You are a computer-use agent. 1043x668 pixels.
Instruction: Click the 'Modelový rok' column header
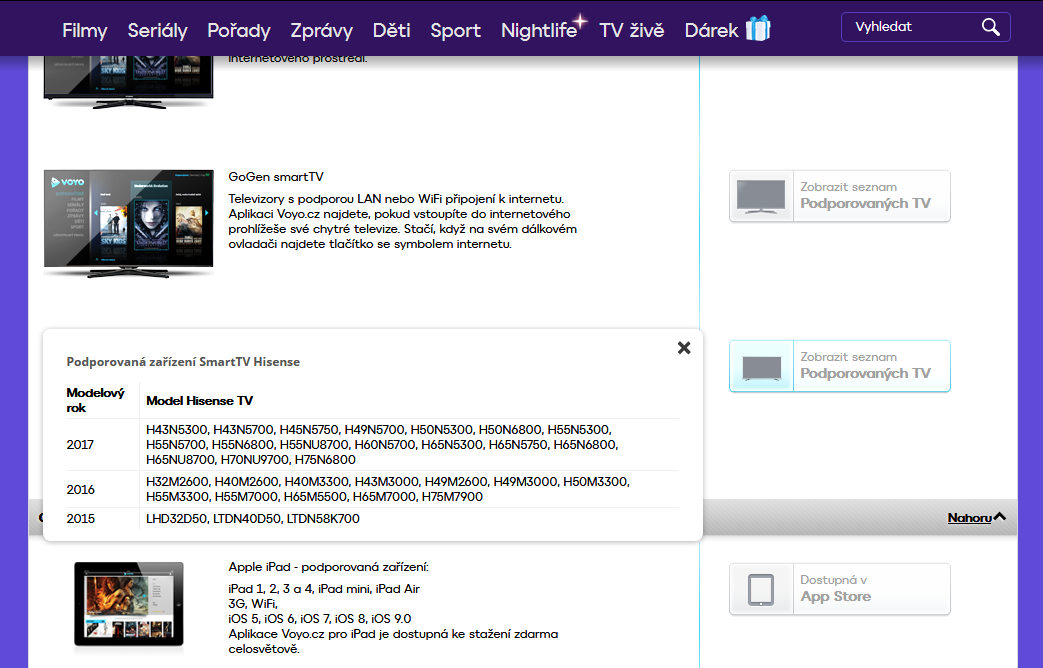click(x=95, y=400)
